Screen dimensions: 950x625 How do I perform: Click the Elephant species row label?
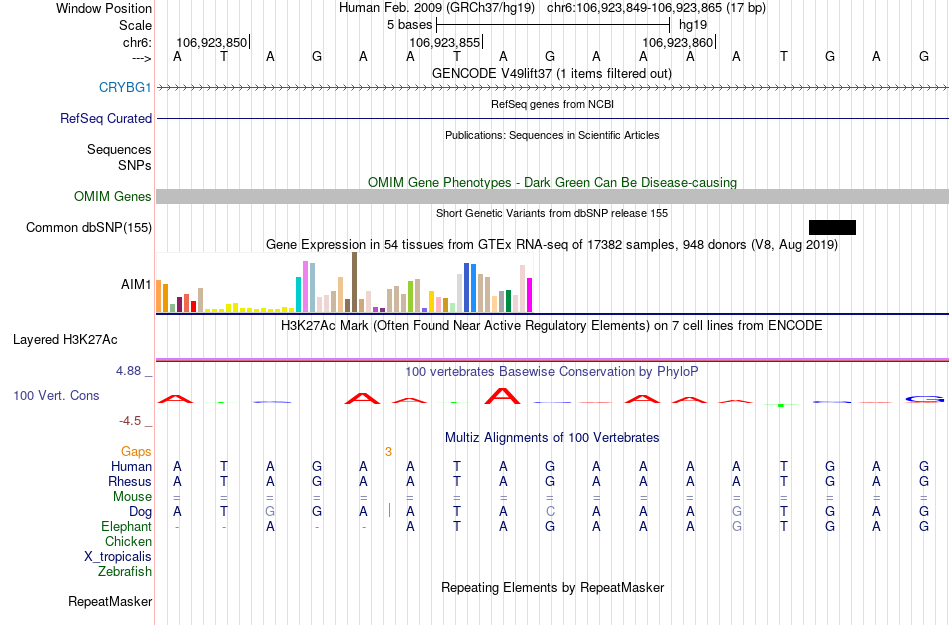pyautogui.click(x=126, y=527)
